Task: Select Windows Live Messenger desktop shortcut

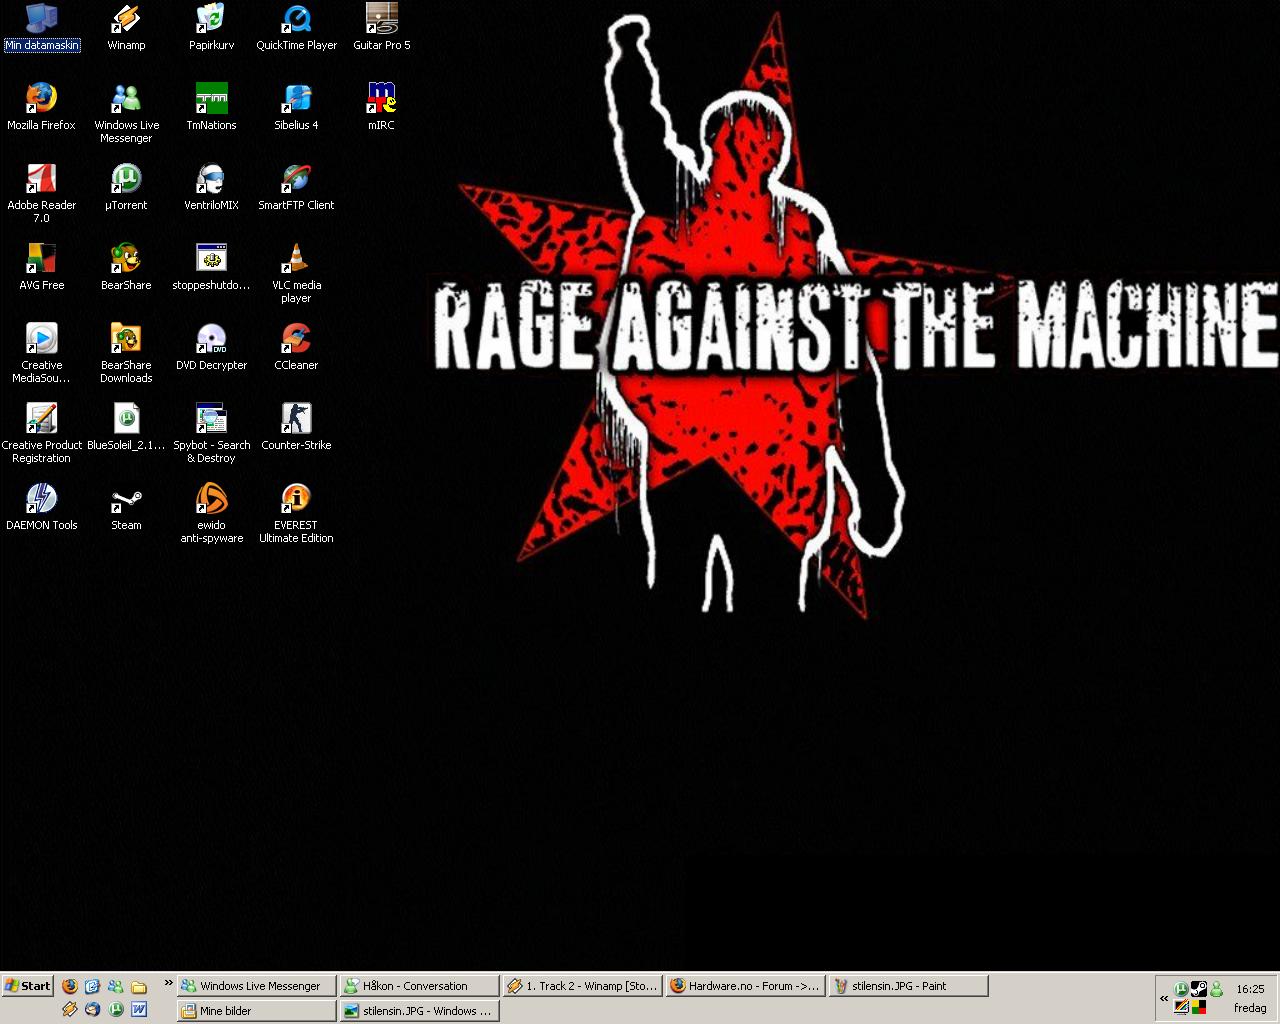Action: coord(126,113)
